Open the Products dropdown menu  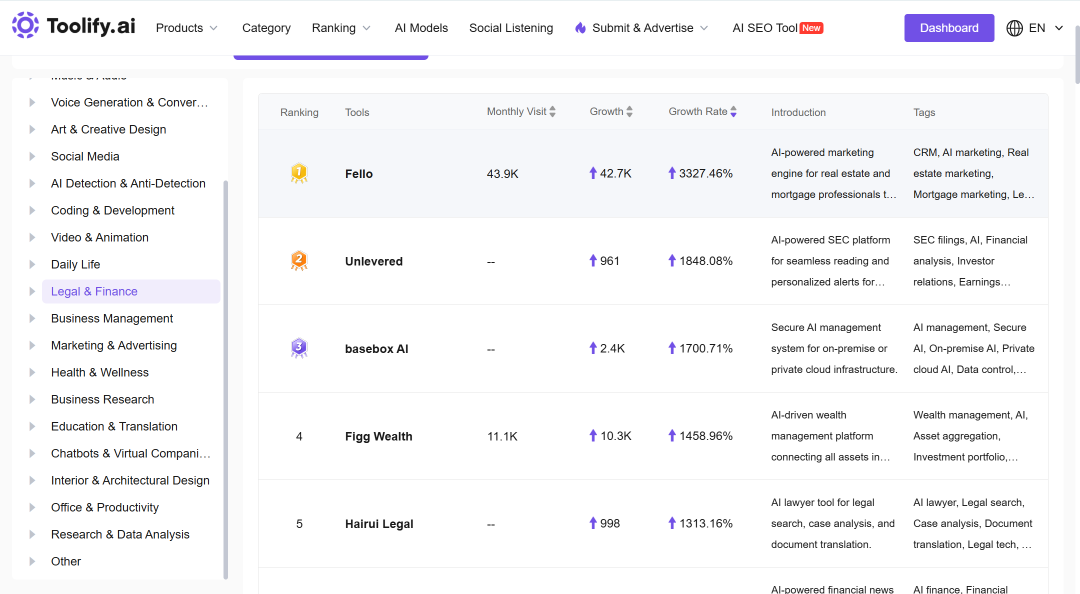click(x=187, y=28)
